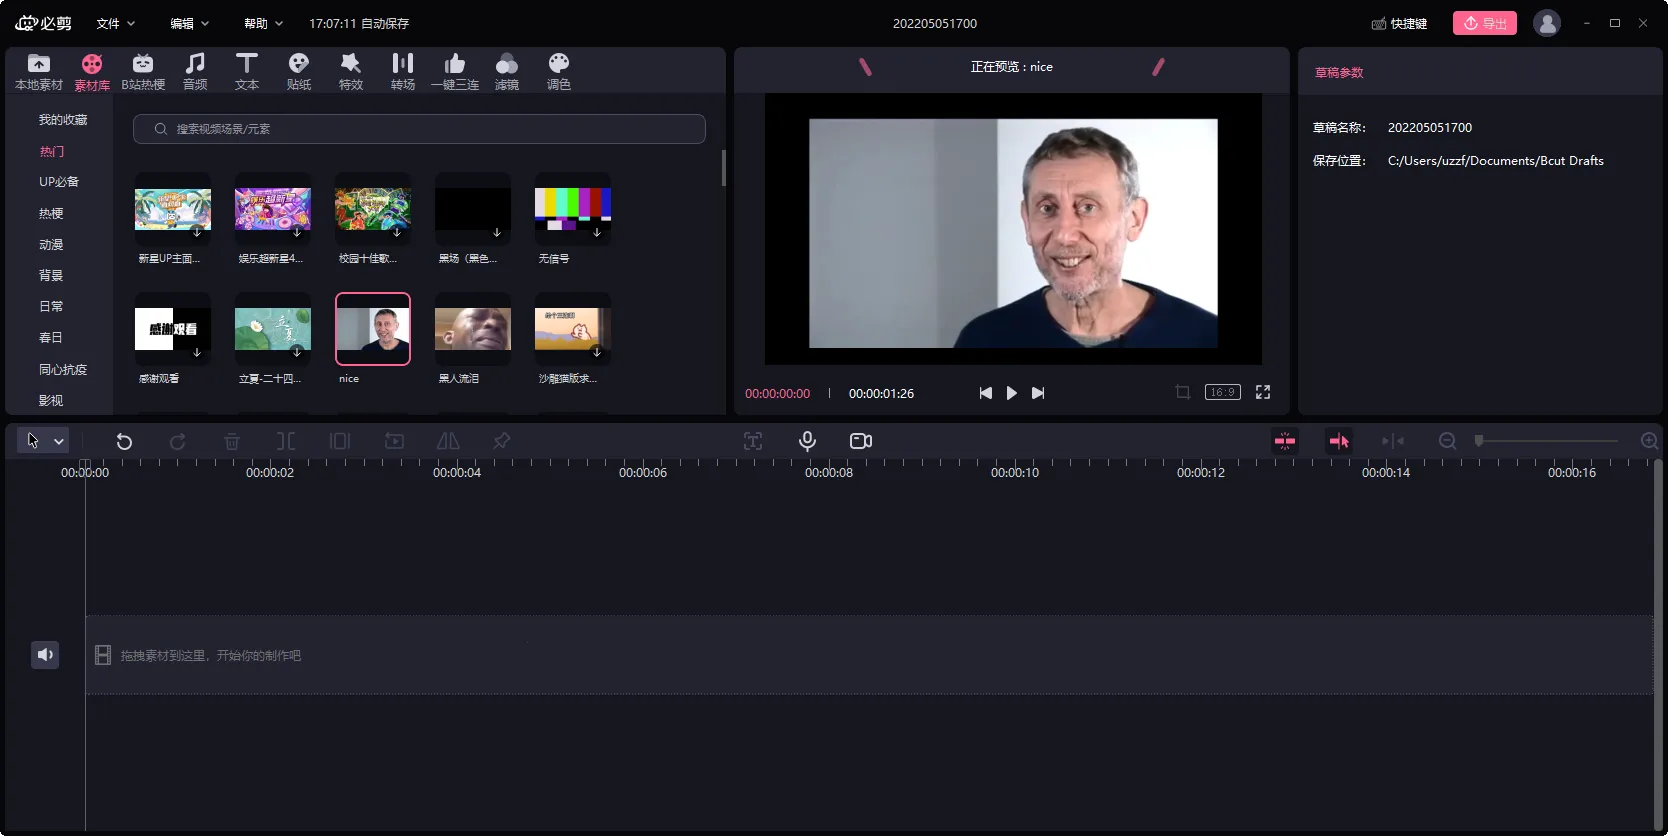The height and width of the screenshot is (836, 1668).
Task: Click the microphone voiceover record icon
Action: tap(807, 441)
